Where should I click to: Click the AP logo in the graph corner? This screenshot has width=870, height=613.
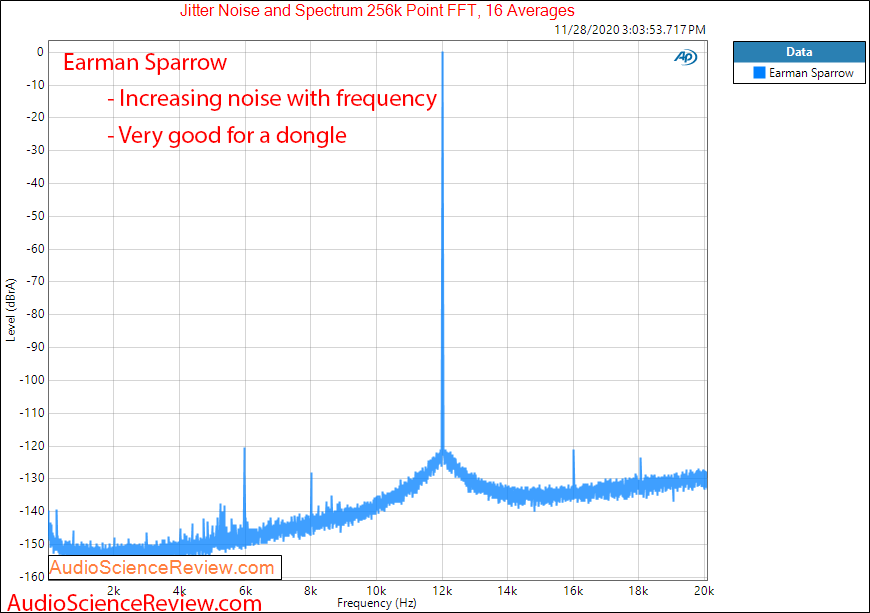tap(686, 57)
